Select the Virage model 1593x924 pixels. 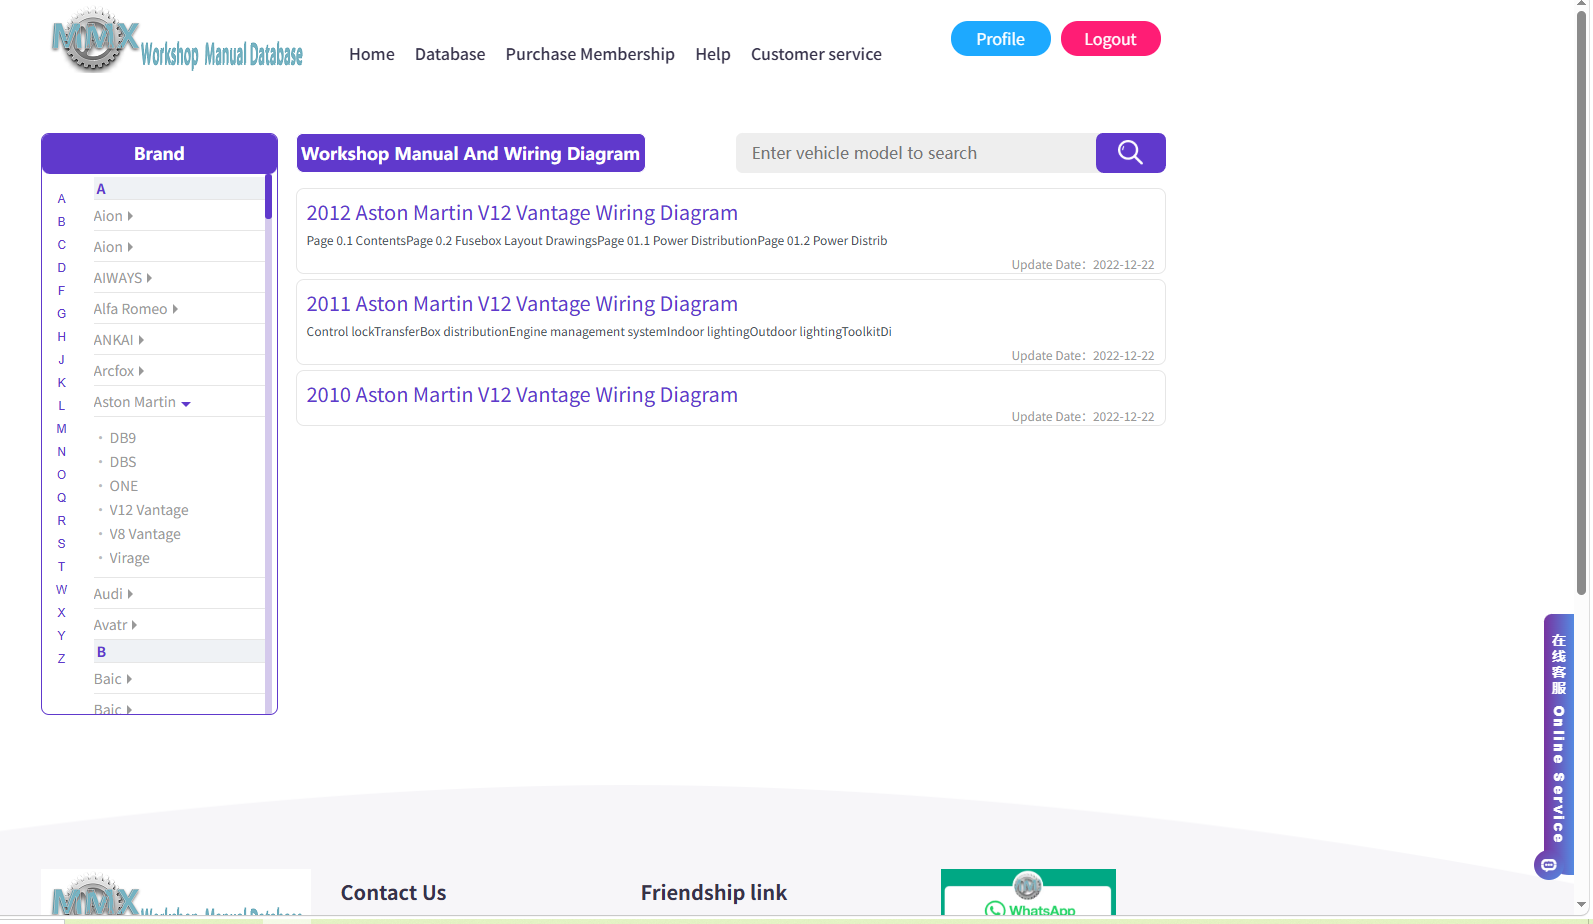click(x=130, y=558)
